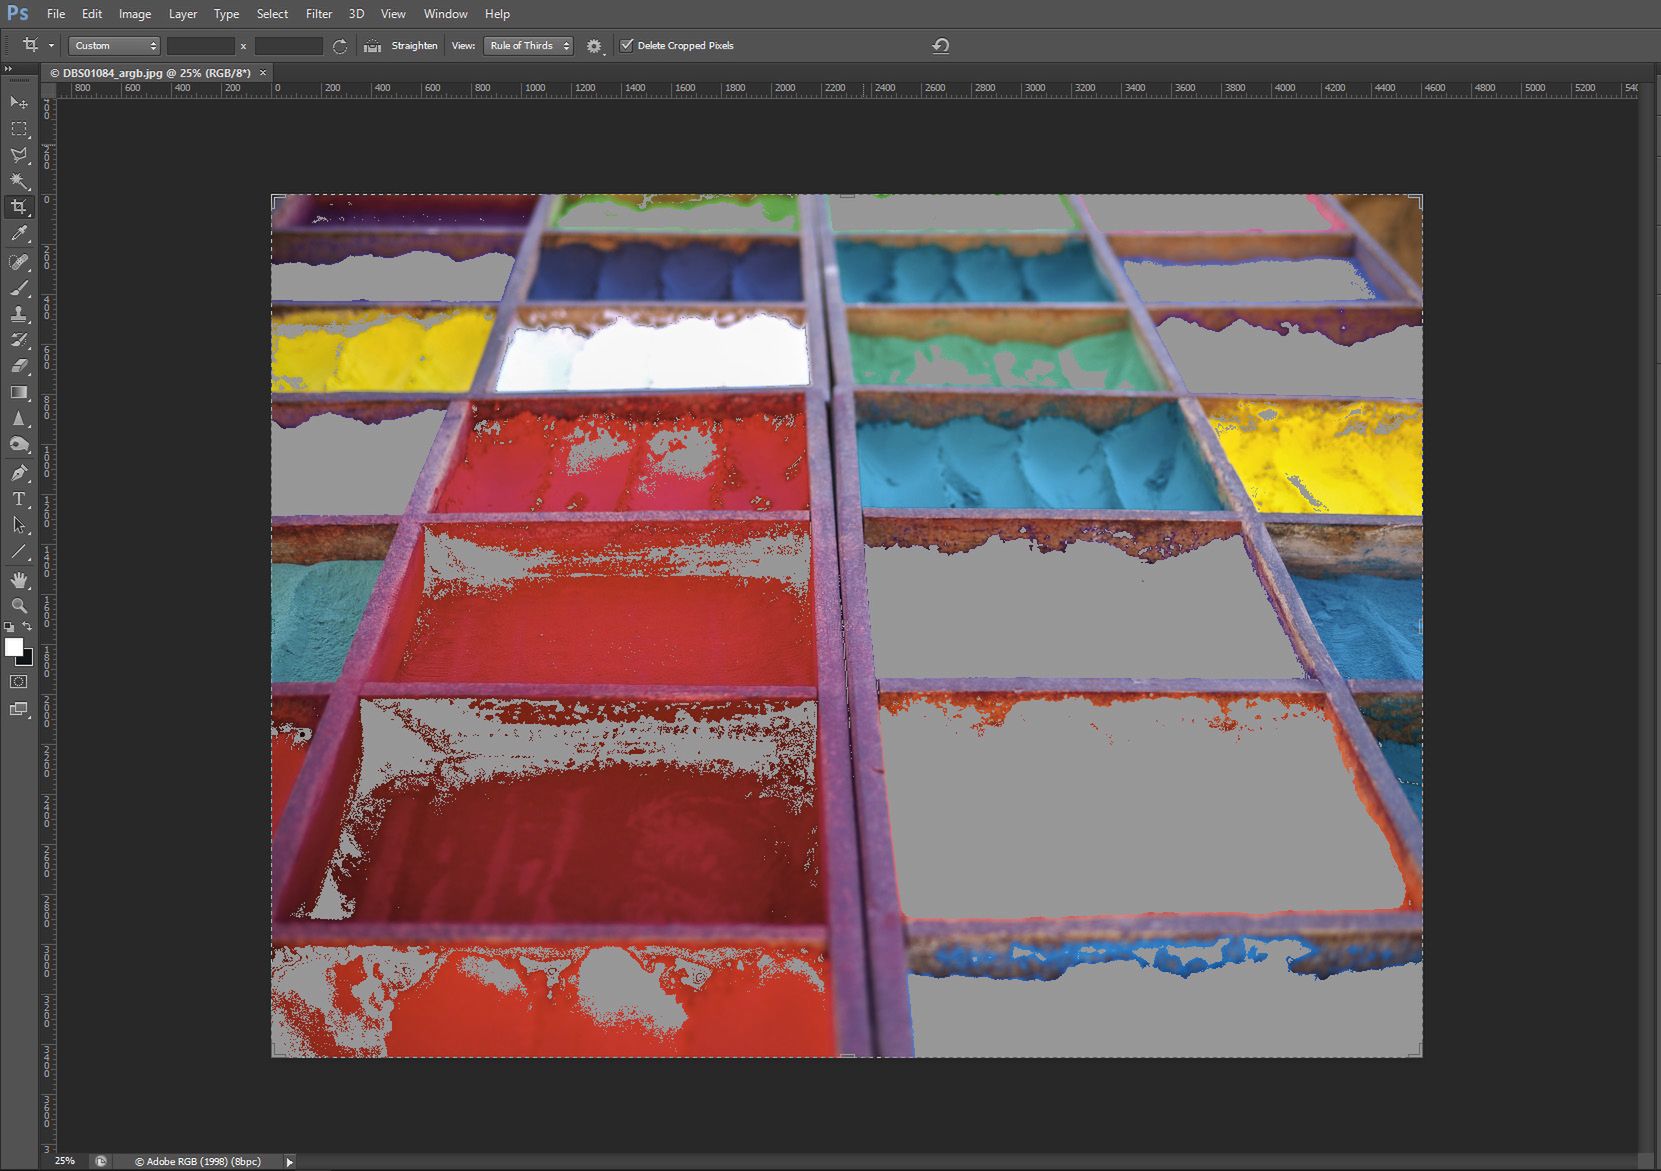Open additional crop options gear

(594, 46)
